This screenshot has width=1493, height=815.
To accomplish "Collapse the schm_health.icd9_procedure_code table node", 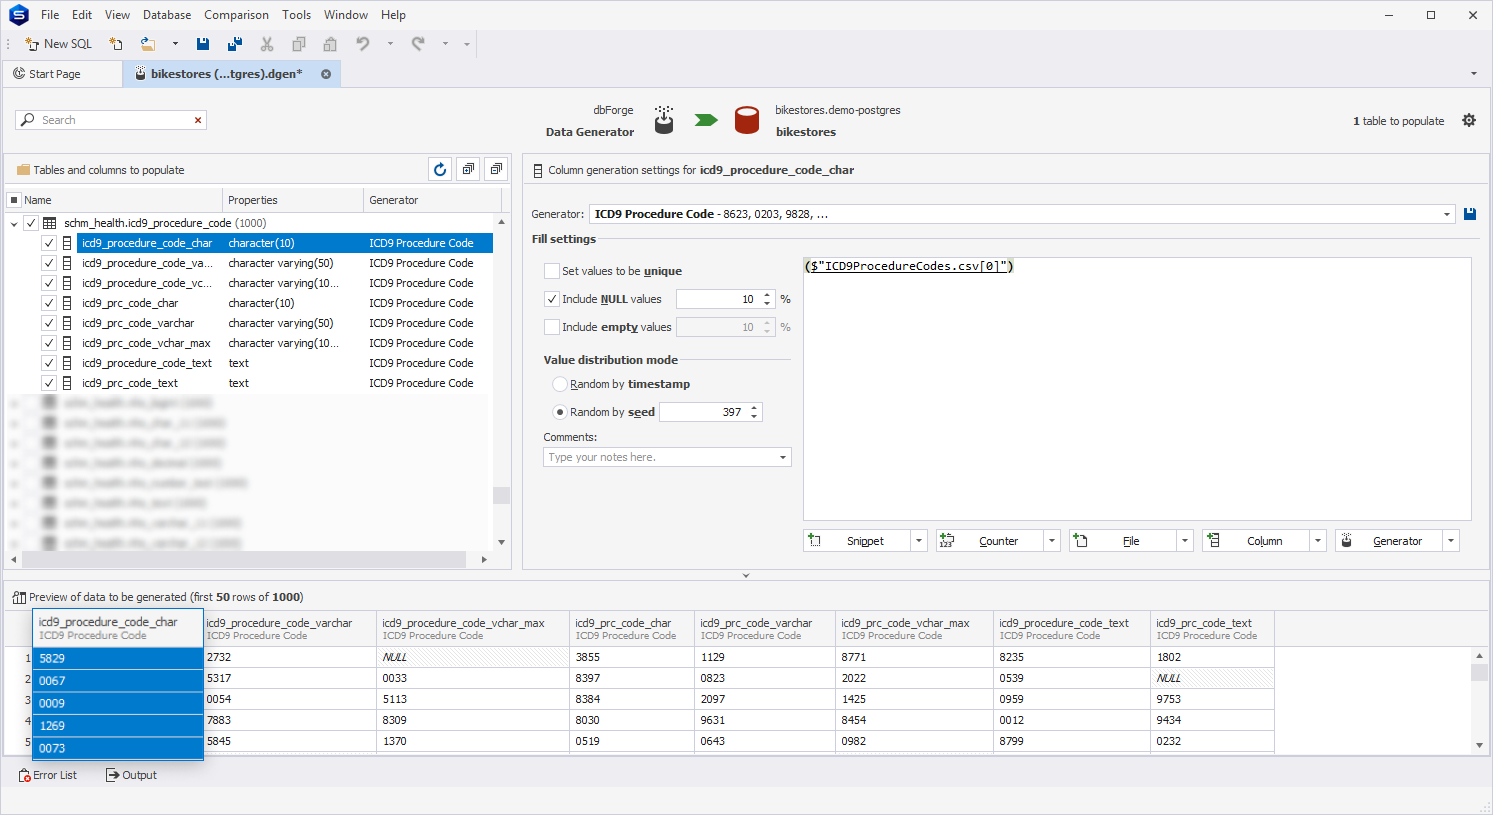I will coord(14,223).
